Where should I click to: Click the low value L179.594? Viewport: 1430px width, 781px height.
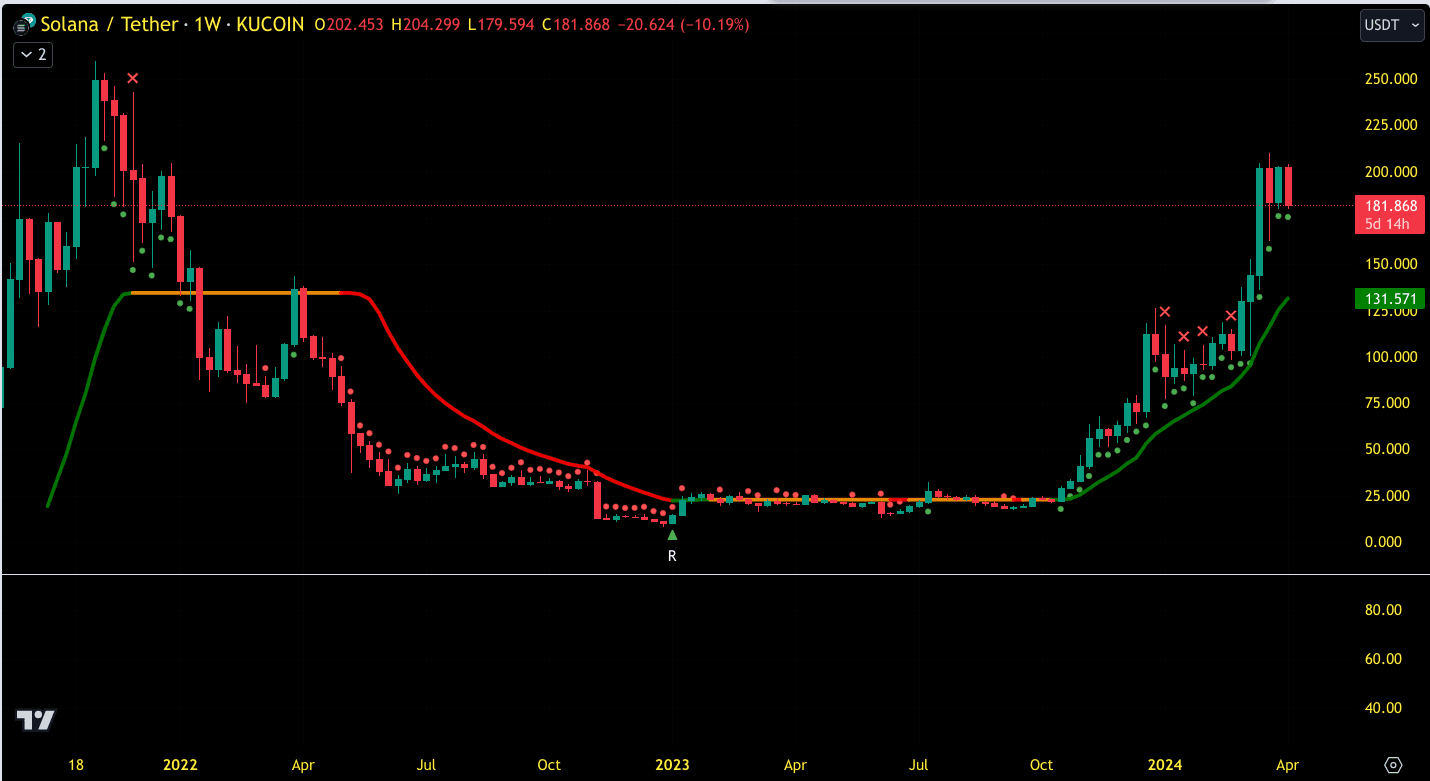click(503, 24)
